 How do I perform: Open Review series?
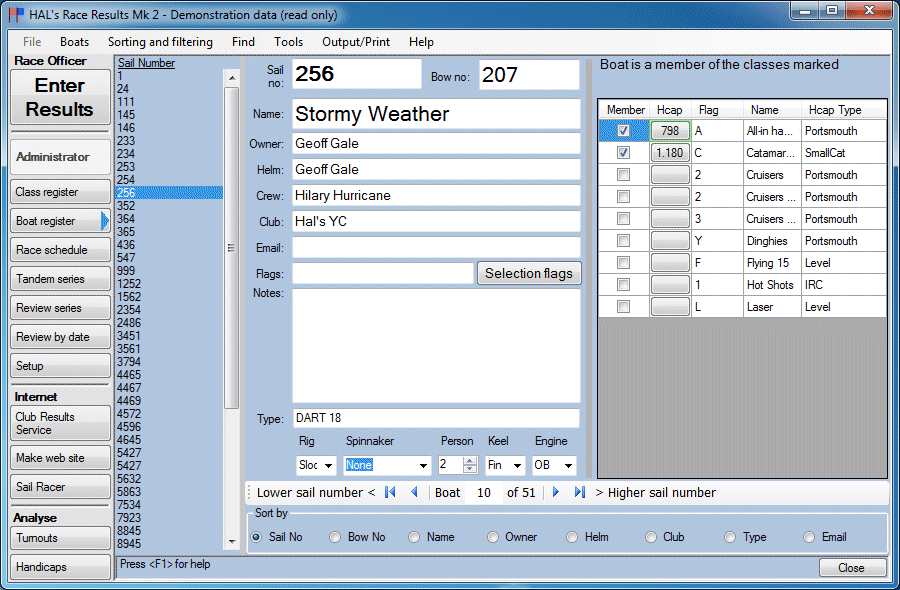coord(60,308)
